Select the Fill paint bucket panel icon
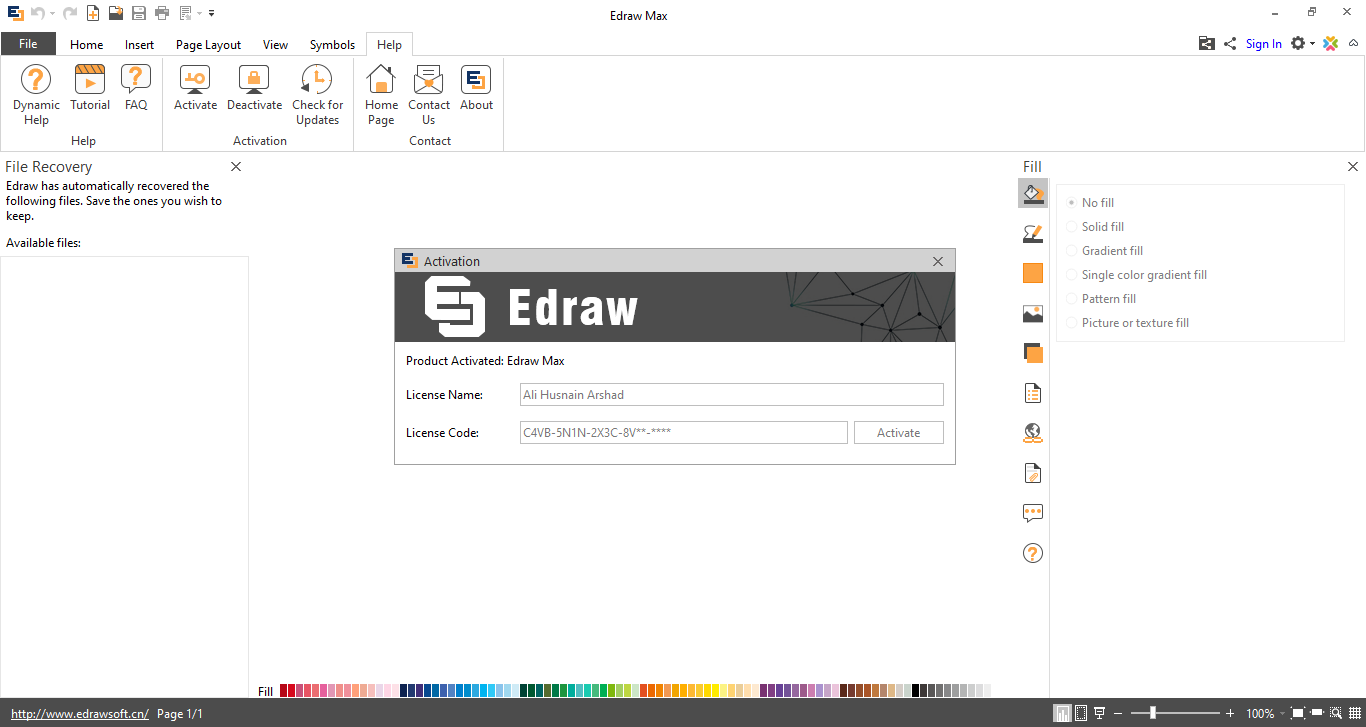The image size is (1366, 727). 1033,193
